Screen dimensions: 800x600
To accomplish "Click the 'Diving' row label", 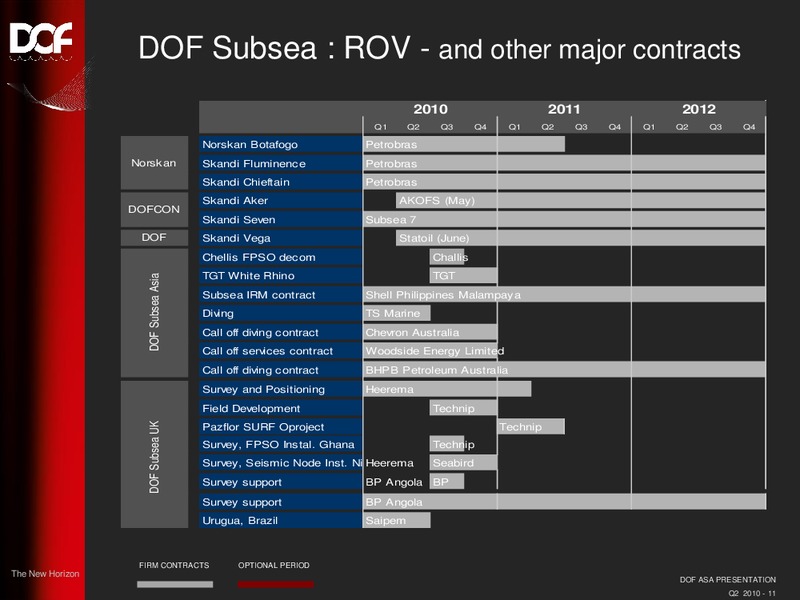I will (280, 313).
